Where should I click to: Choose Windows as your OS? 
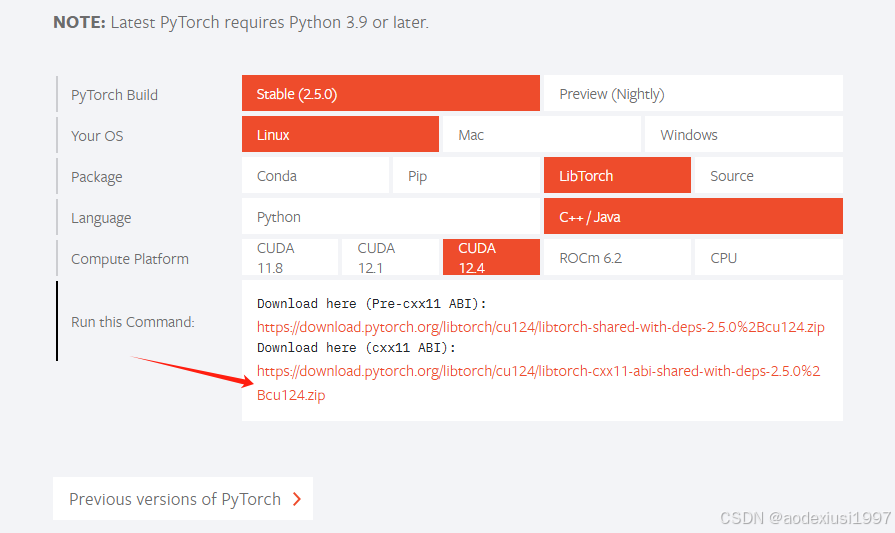tap(744, 134)
